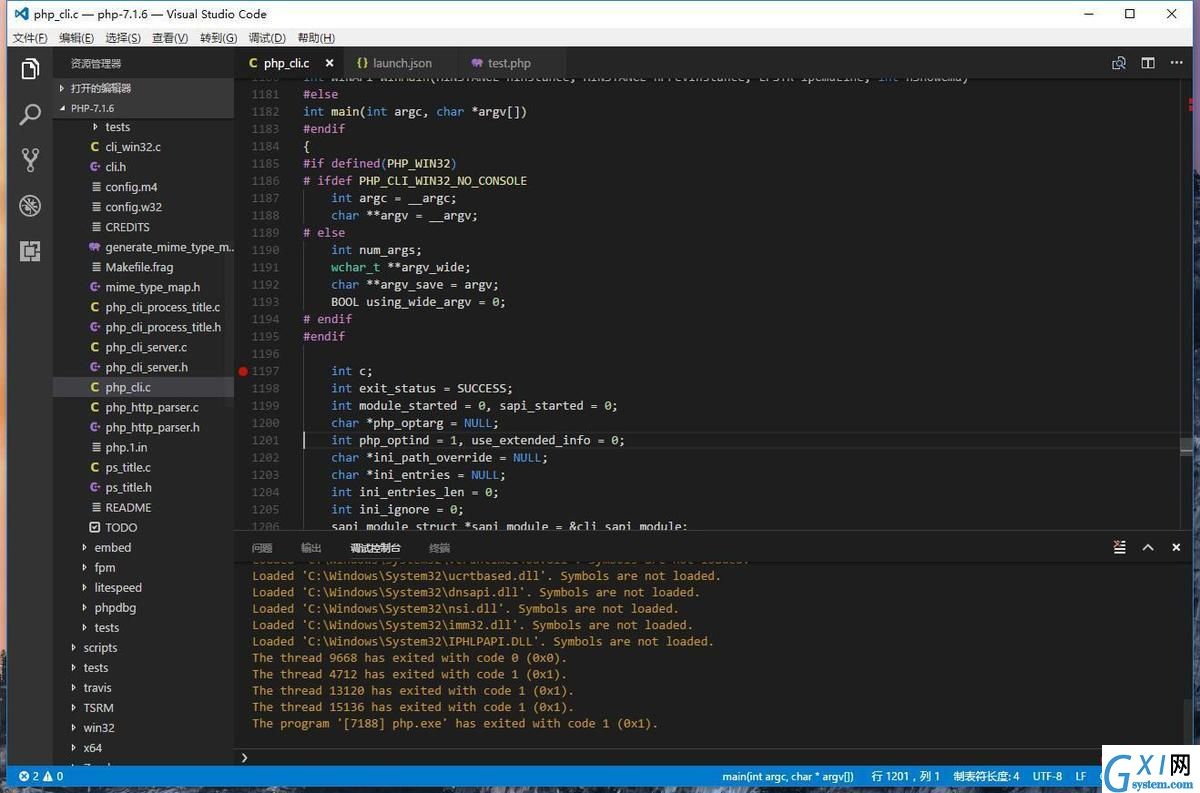Open the editor's more actions ellipsis

click(1177, 63)
